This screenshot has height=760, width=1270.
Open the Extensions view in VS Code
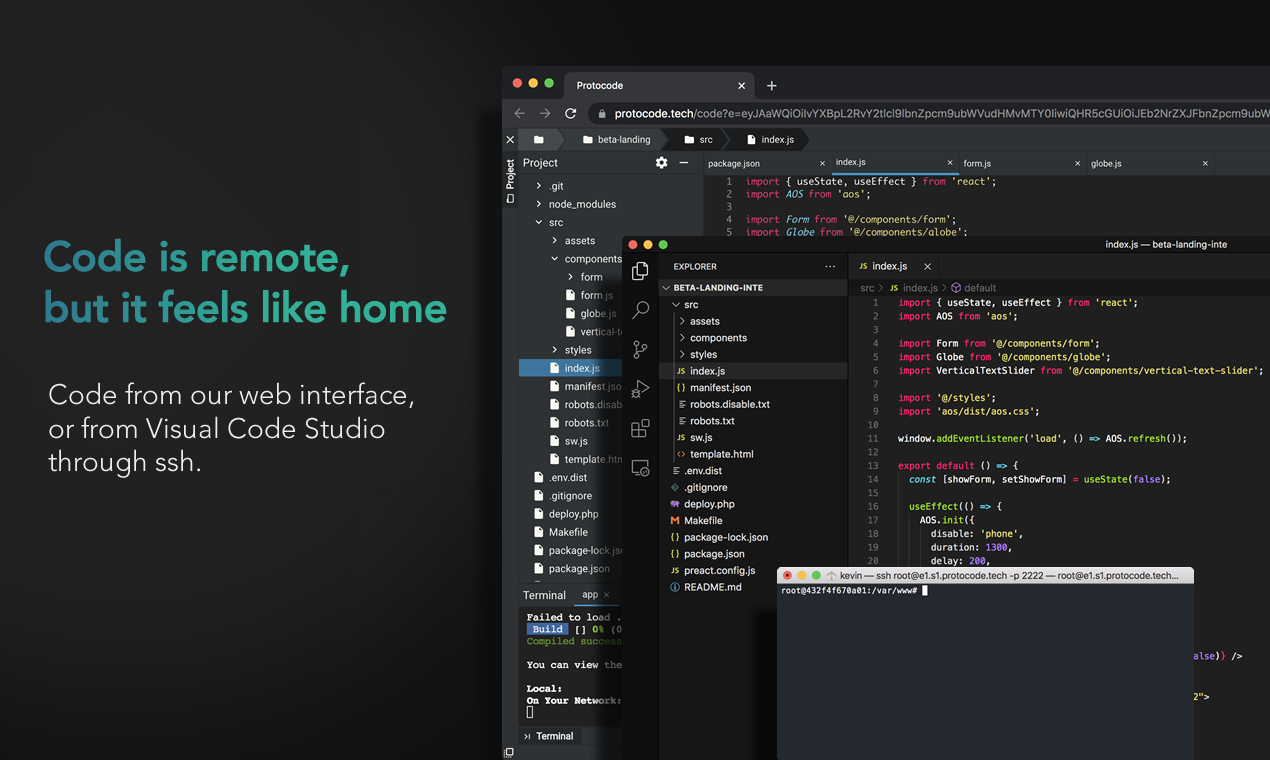coord(640,429)
